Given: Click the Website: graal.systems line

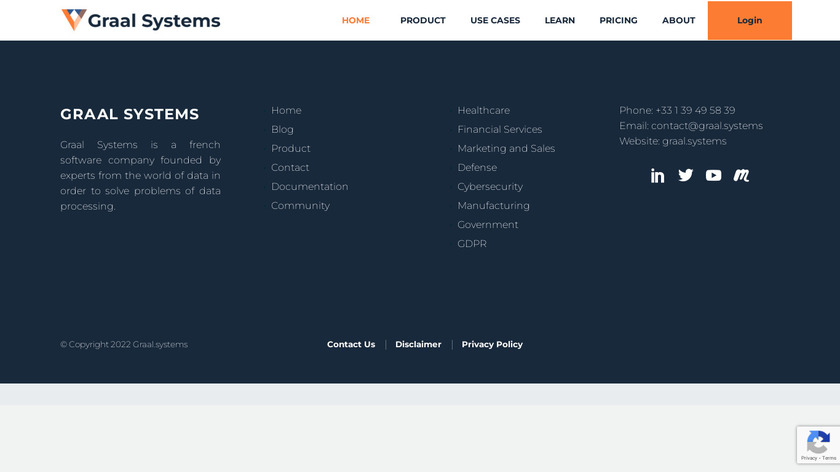Looking at the screenshot, I should (x=673, y=141).
